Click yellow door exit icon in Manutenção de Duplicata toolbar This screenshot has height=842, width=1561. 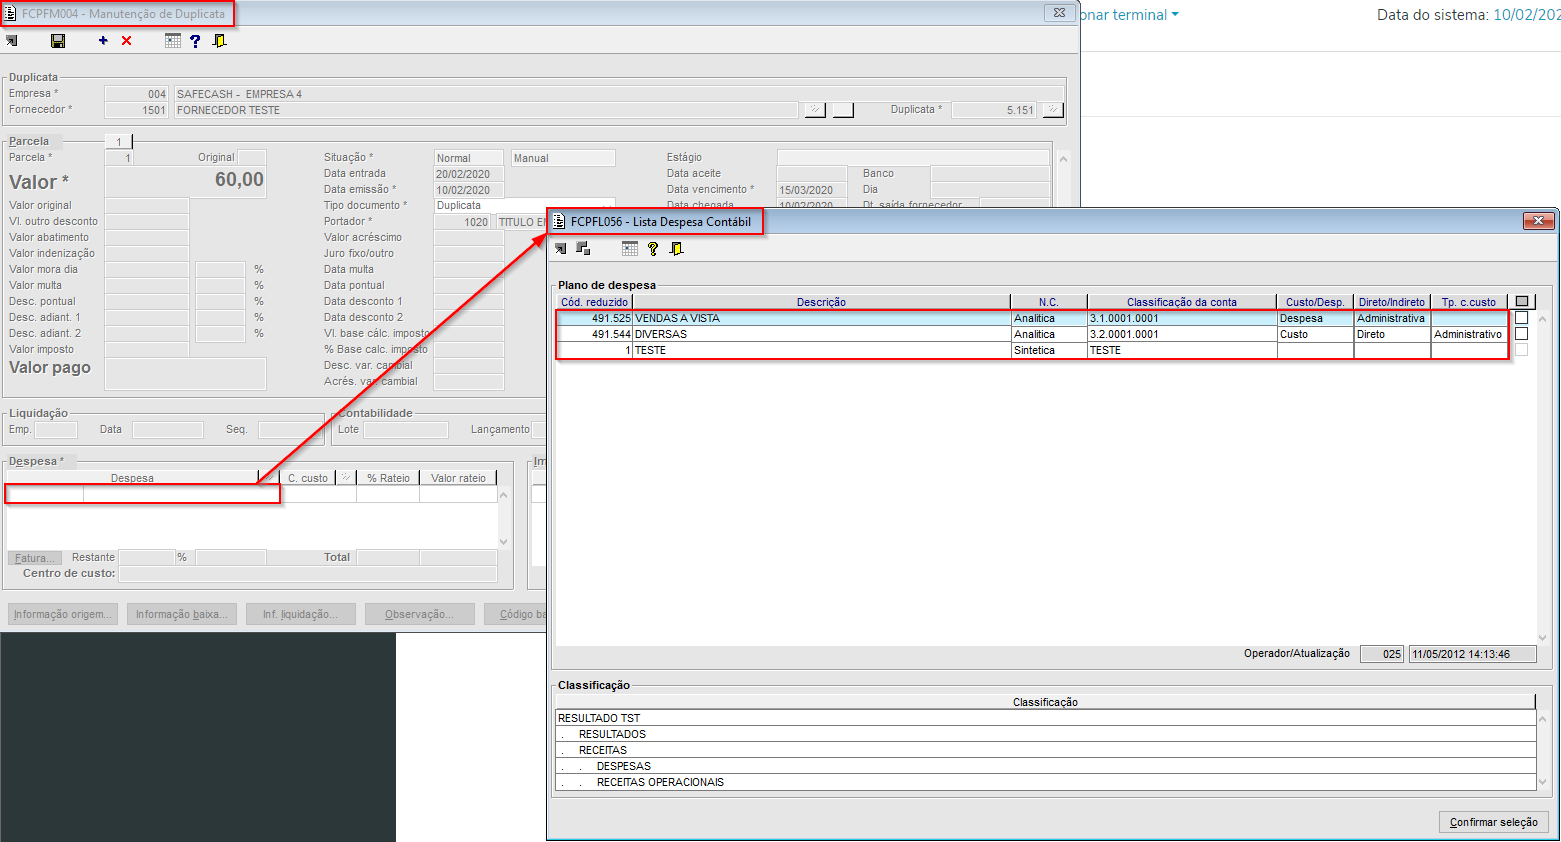point(219,41)
